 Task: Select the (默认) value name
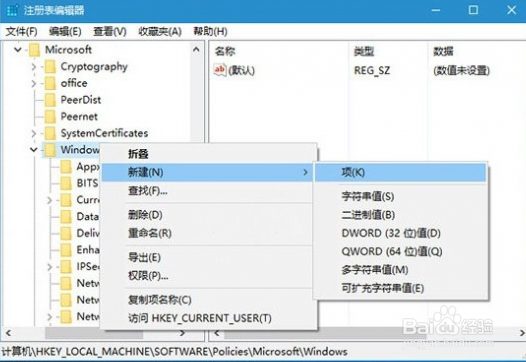(242, 70)
